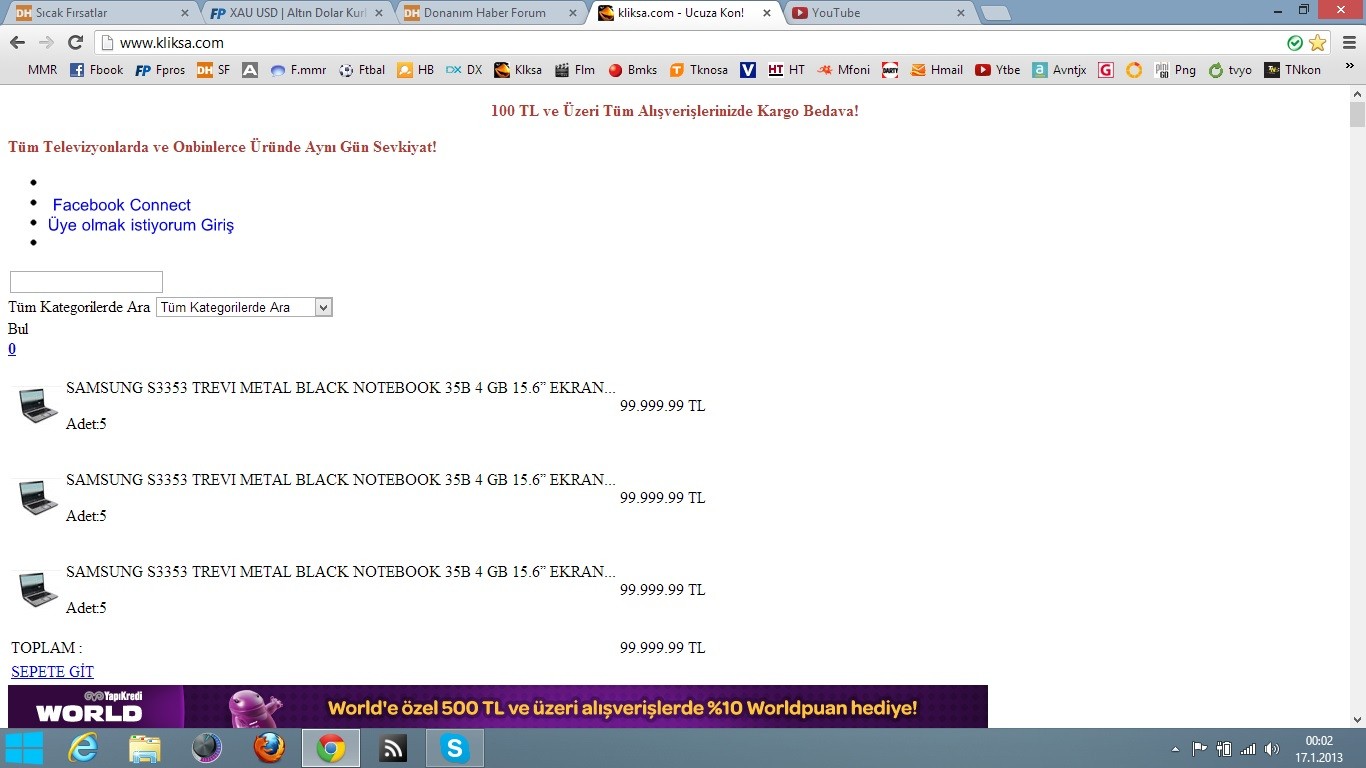This screenshot has height=768, width=1366.
Task: Click the second Samsung notebook thumbnail
Action: 38,498
